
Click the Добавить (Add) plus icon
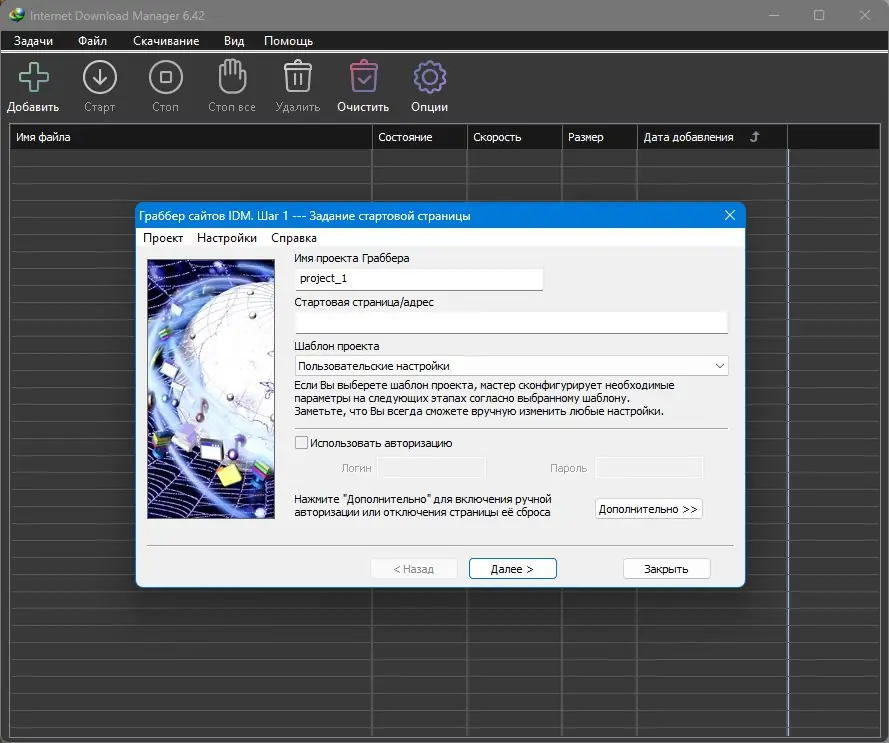point(33,77)
